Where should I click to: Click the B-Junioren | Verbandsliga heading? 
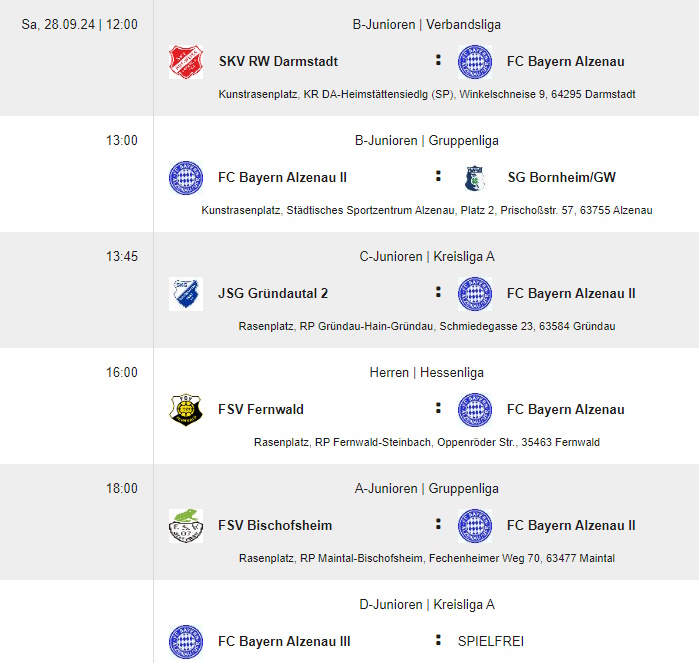pos(427,25)
